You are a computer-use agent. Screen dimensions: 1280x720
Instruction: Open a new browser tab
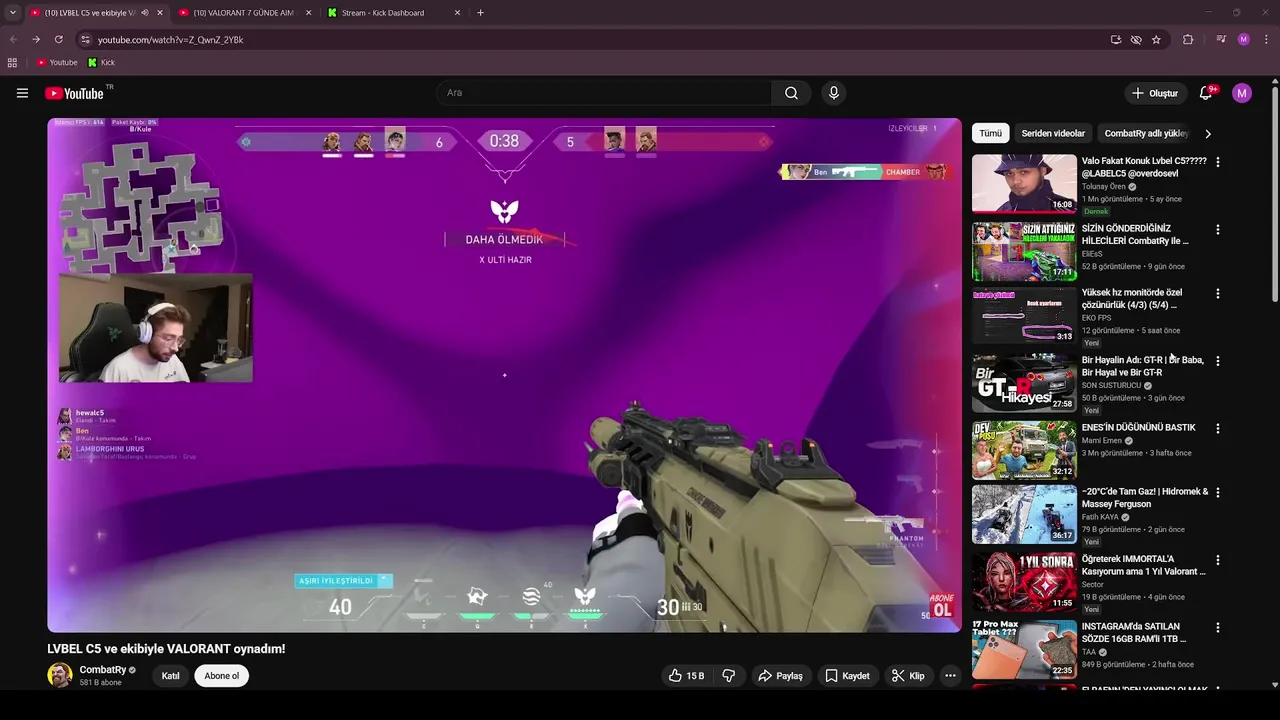(x=480, y=13)
